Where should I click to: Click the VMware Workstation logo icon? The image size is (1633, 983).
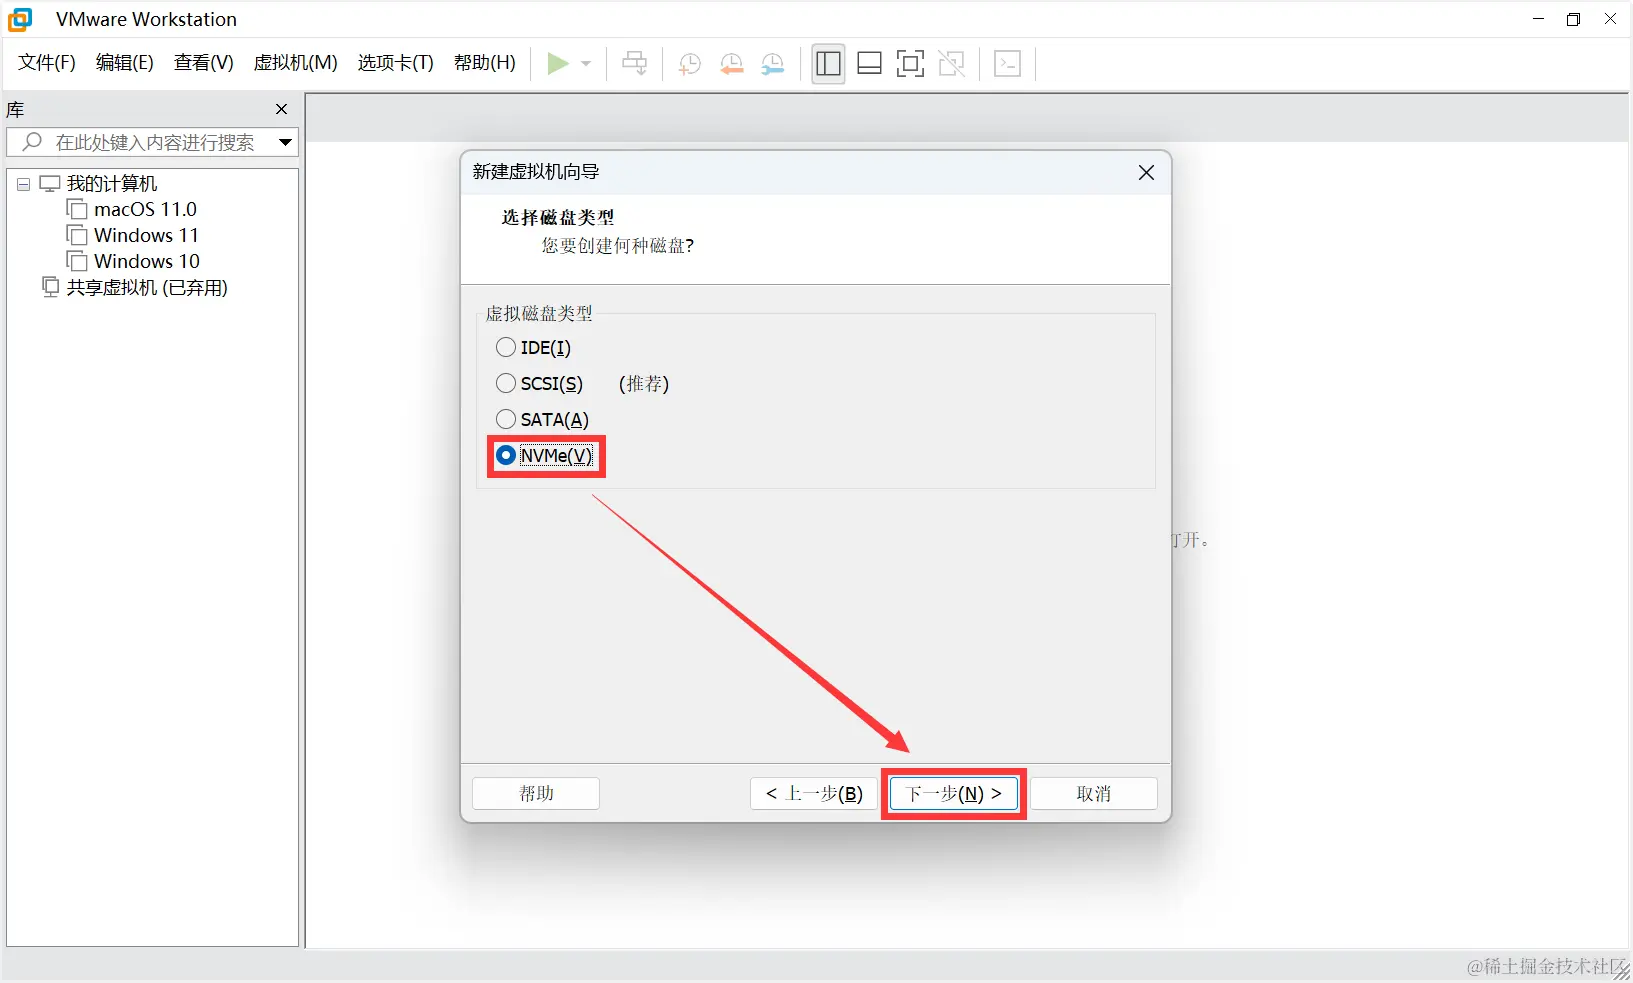20,19
